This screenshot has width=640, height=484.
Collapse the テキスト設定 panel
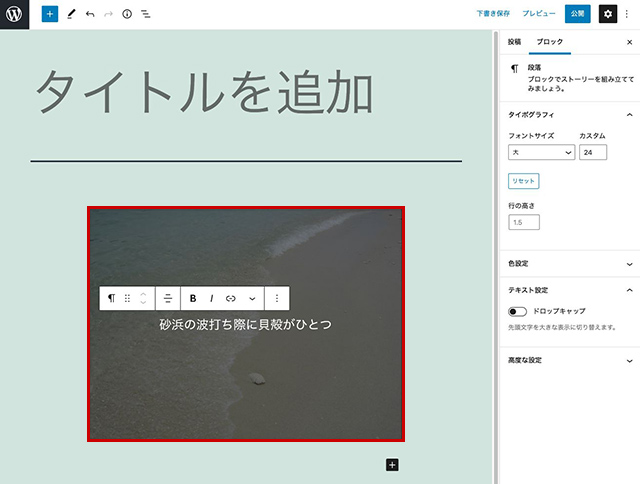tap(629, 290)
